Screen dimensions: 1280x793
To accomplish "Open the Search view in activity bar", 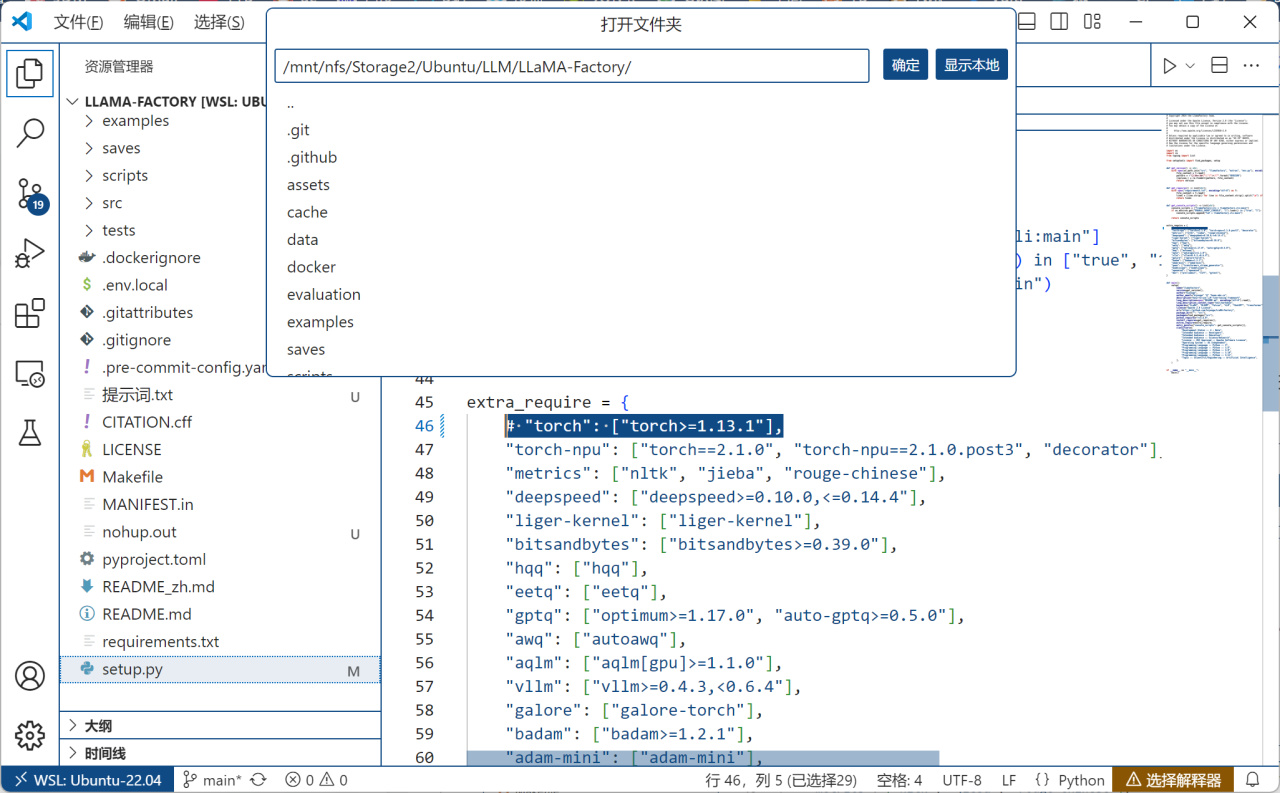I will pyautogui.click(x=30, y=133).
